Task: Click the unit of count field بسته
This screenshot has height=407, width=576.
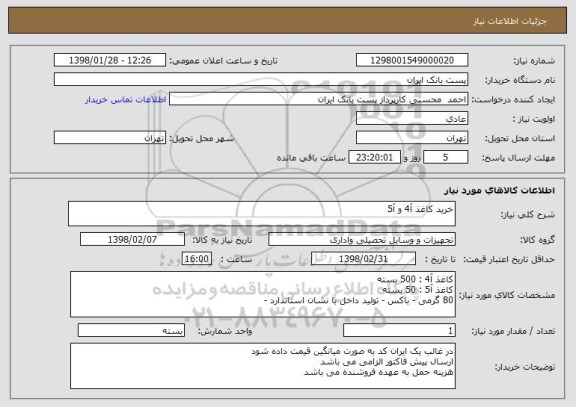Action: pos(131,330)
